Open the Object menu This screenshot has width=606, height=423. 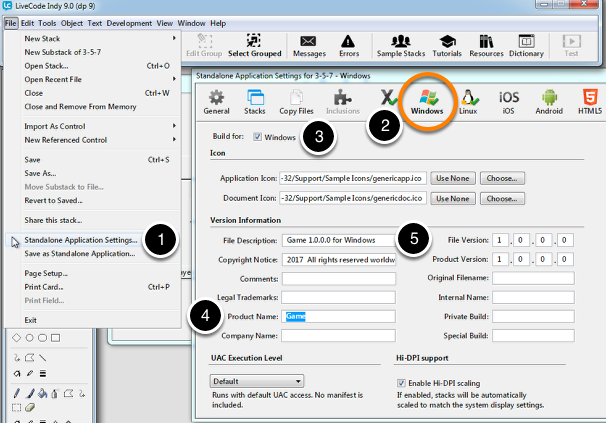(72, 23)
